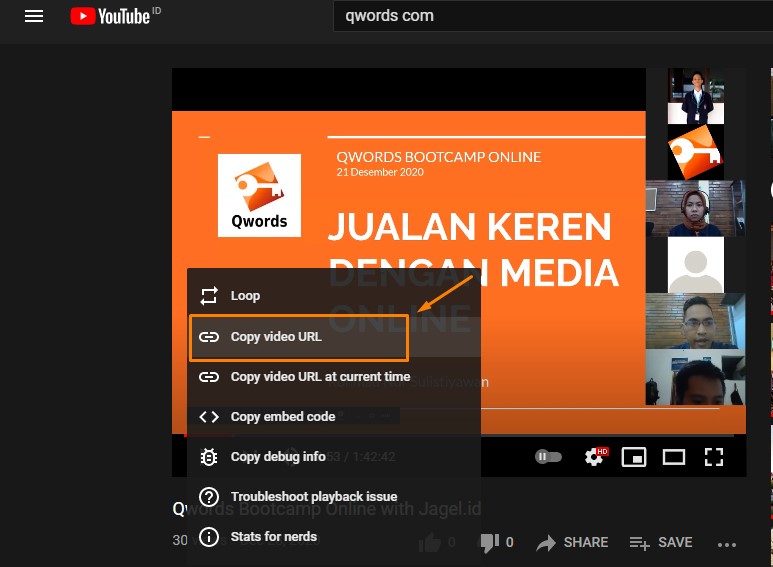Select Copy video URL at current time
Image resolution: width=773 pixels, height=567 pixels.
(334, 377)
